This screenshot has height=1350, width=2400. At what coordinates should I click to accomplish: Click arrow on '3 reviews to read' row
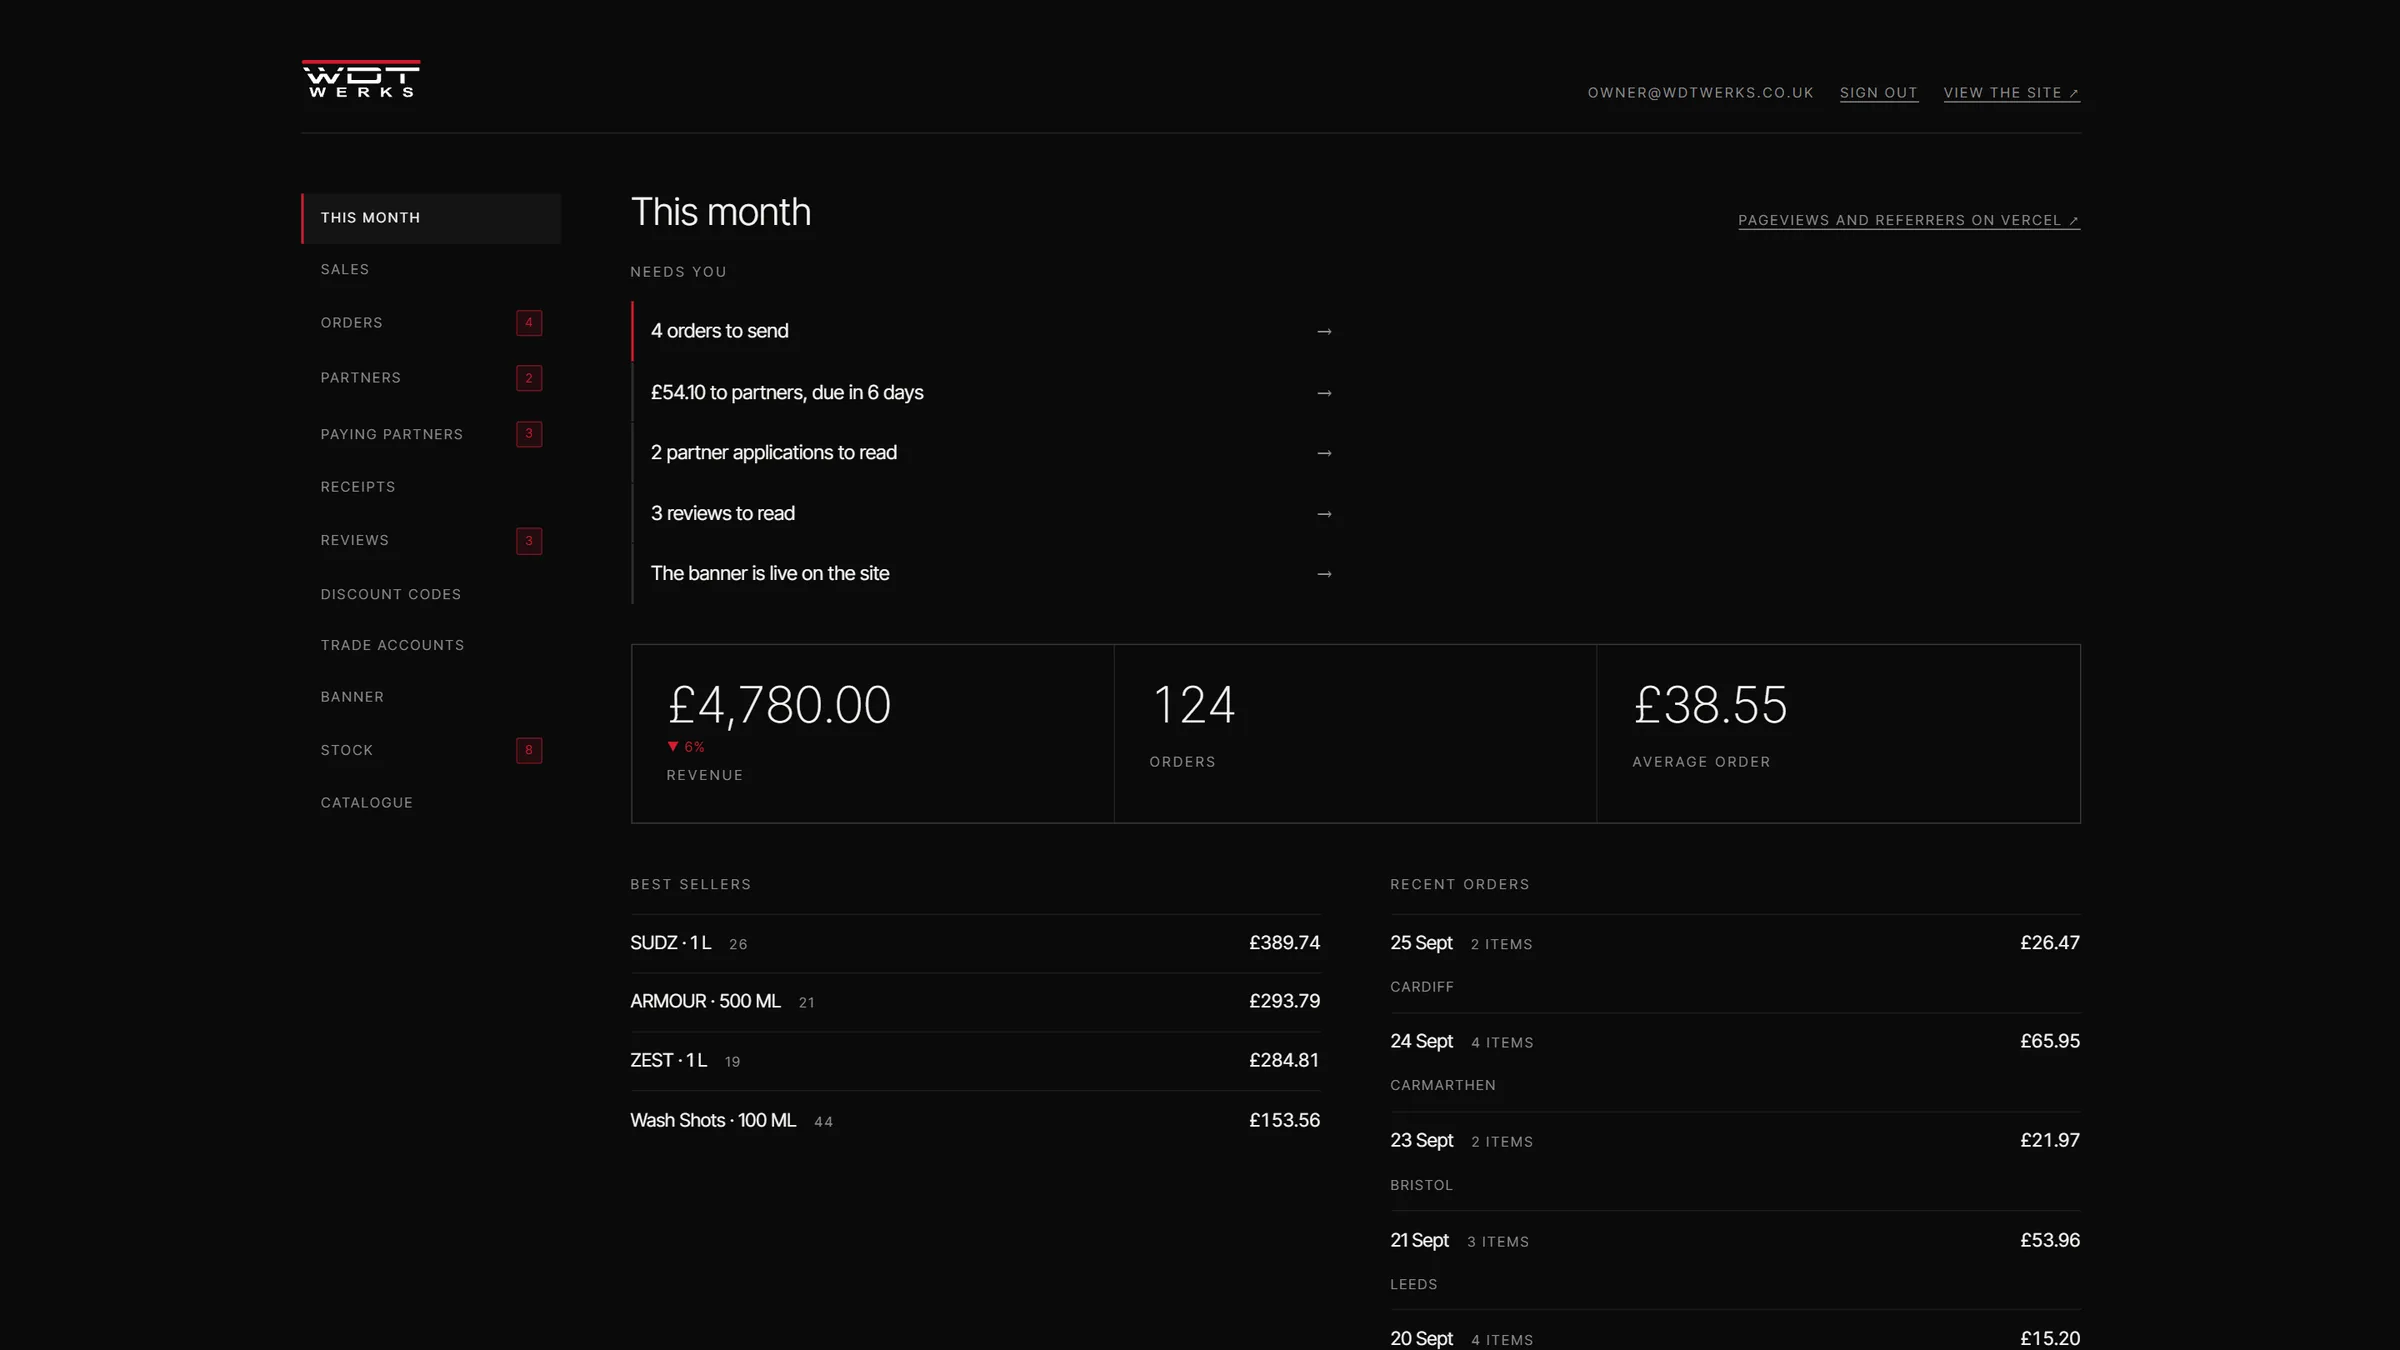1324,515
